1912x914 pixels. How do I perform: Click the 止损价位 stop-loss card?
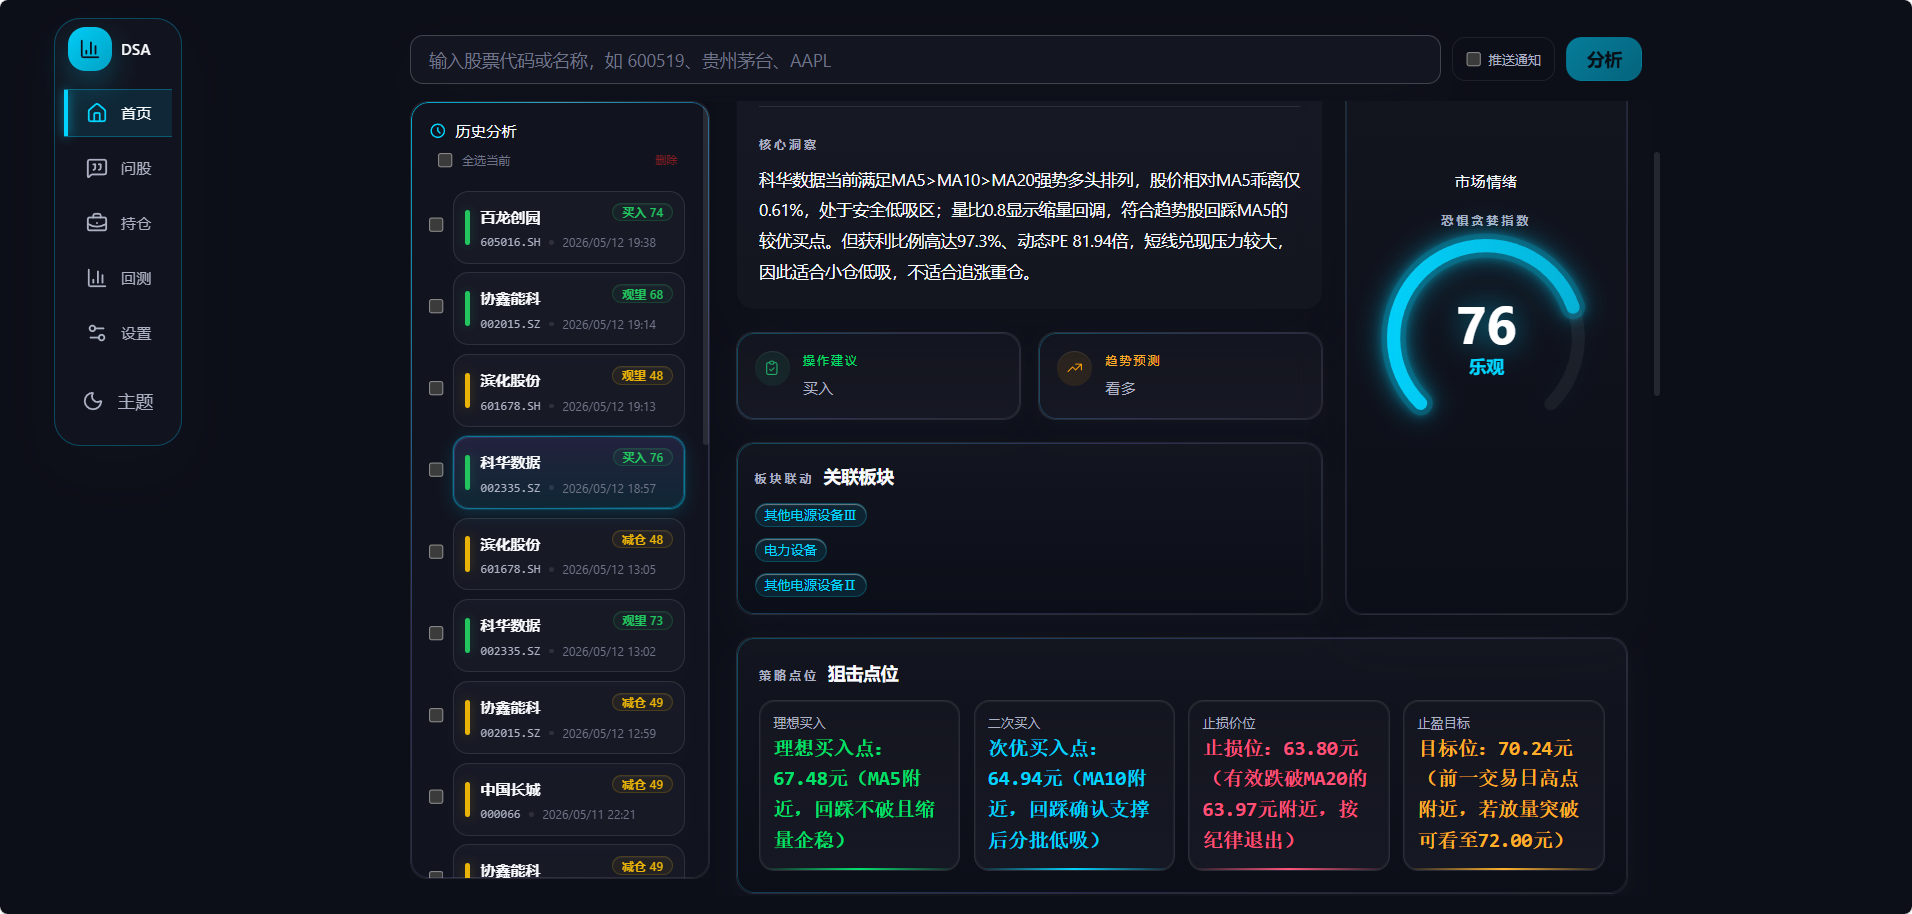[1289, 785]
